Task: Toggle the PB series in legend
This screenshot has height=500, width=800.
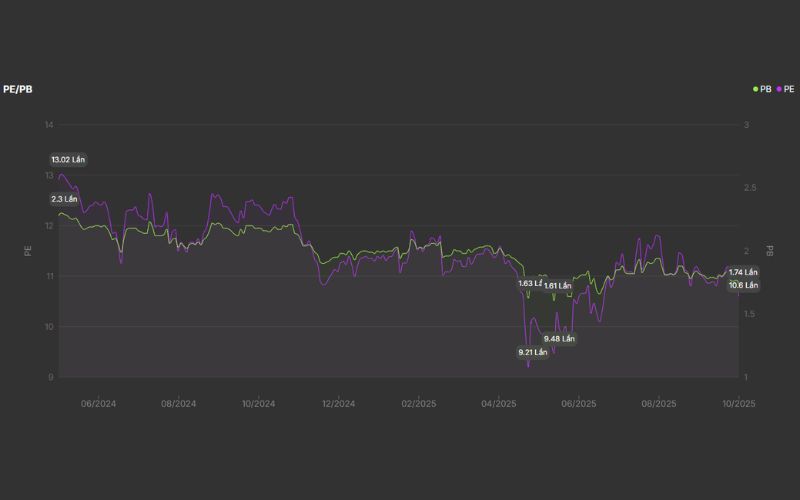Action: [765, 89]
